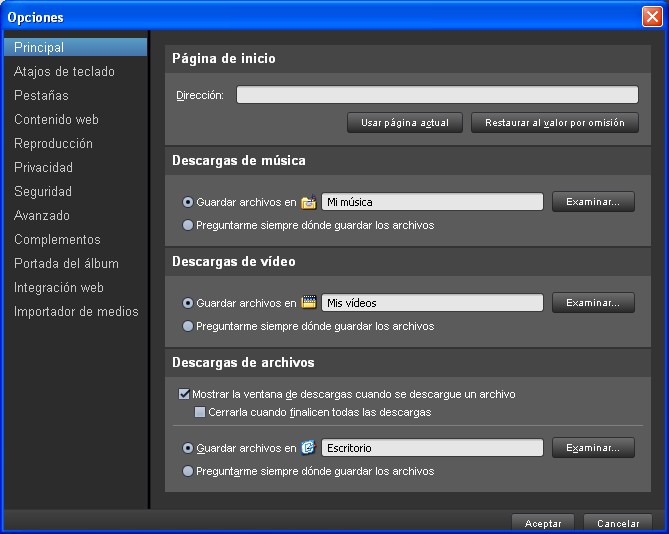Select Guardar archivos en for file downloads

tap(188, 448)
